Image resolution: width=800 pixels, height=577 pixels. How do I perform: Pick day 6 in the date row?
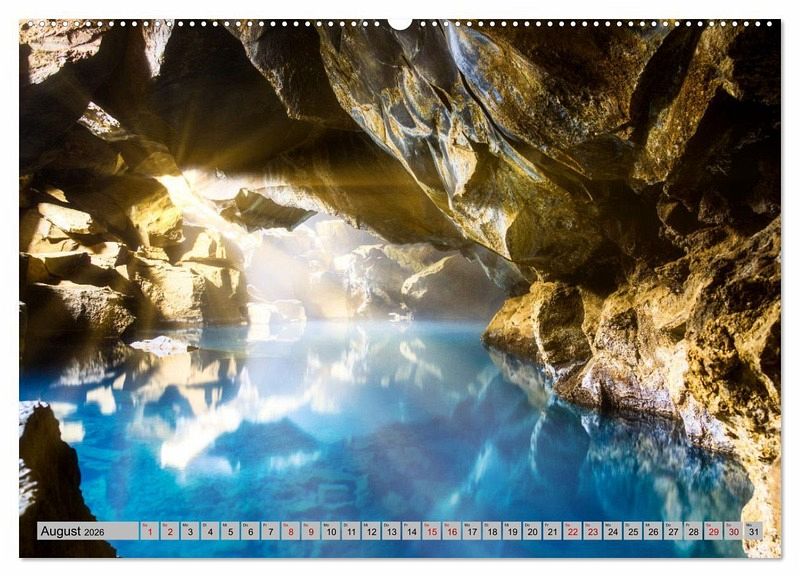point(250,531)
